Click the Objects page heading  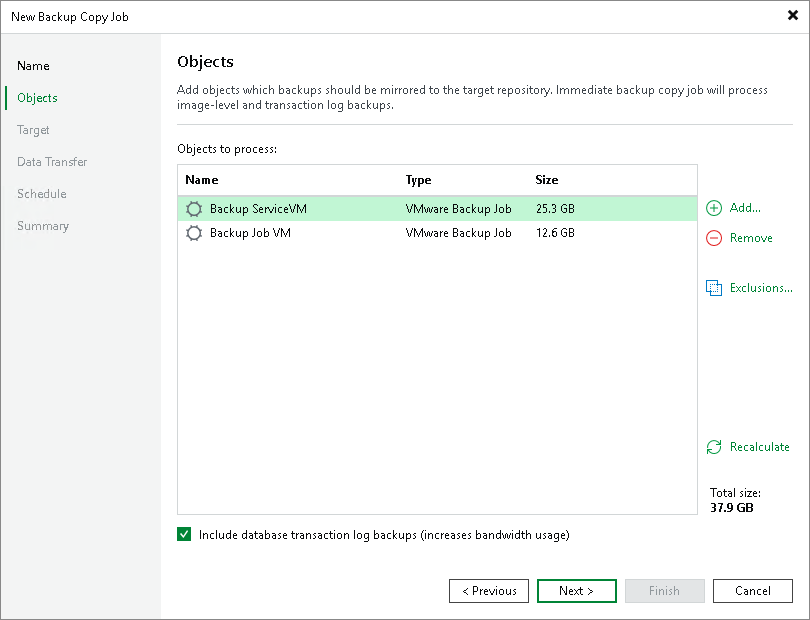[205, 61]
